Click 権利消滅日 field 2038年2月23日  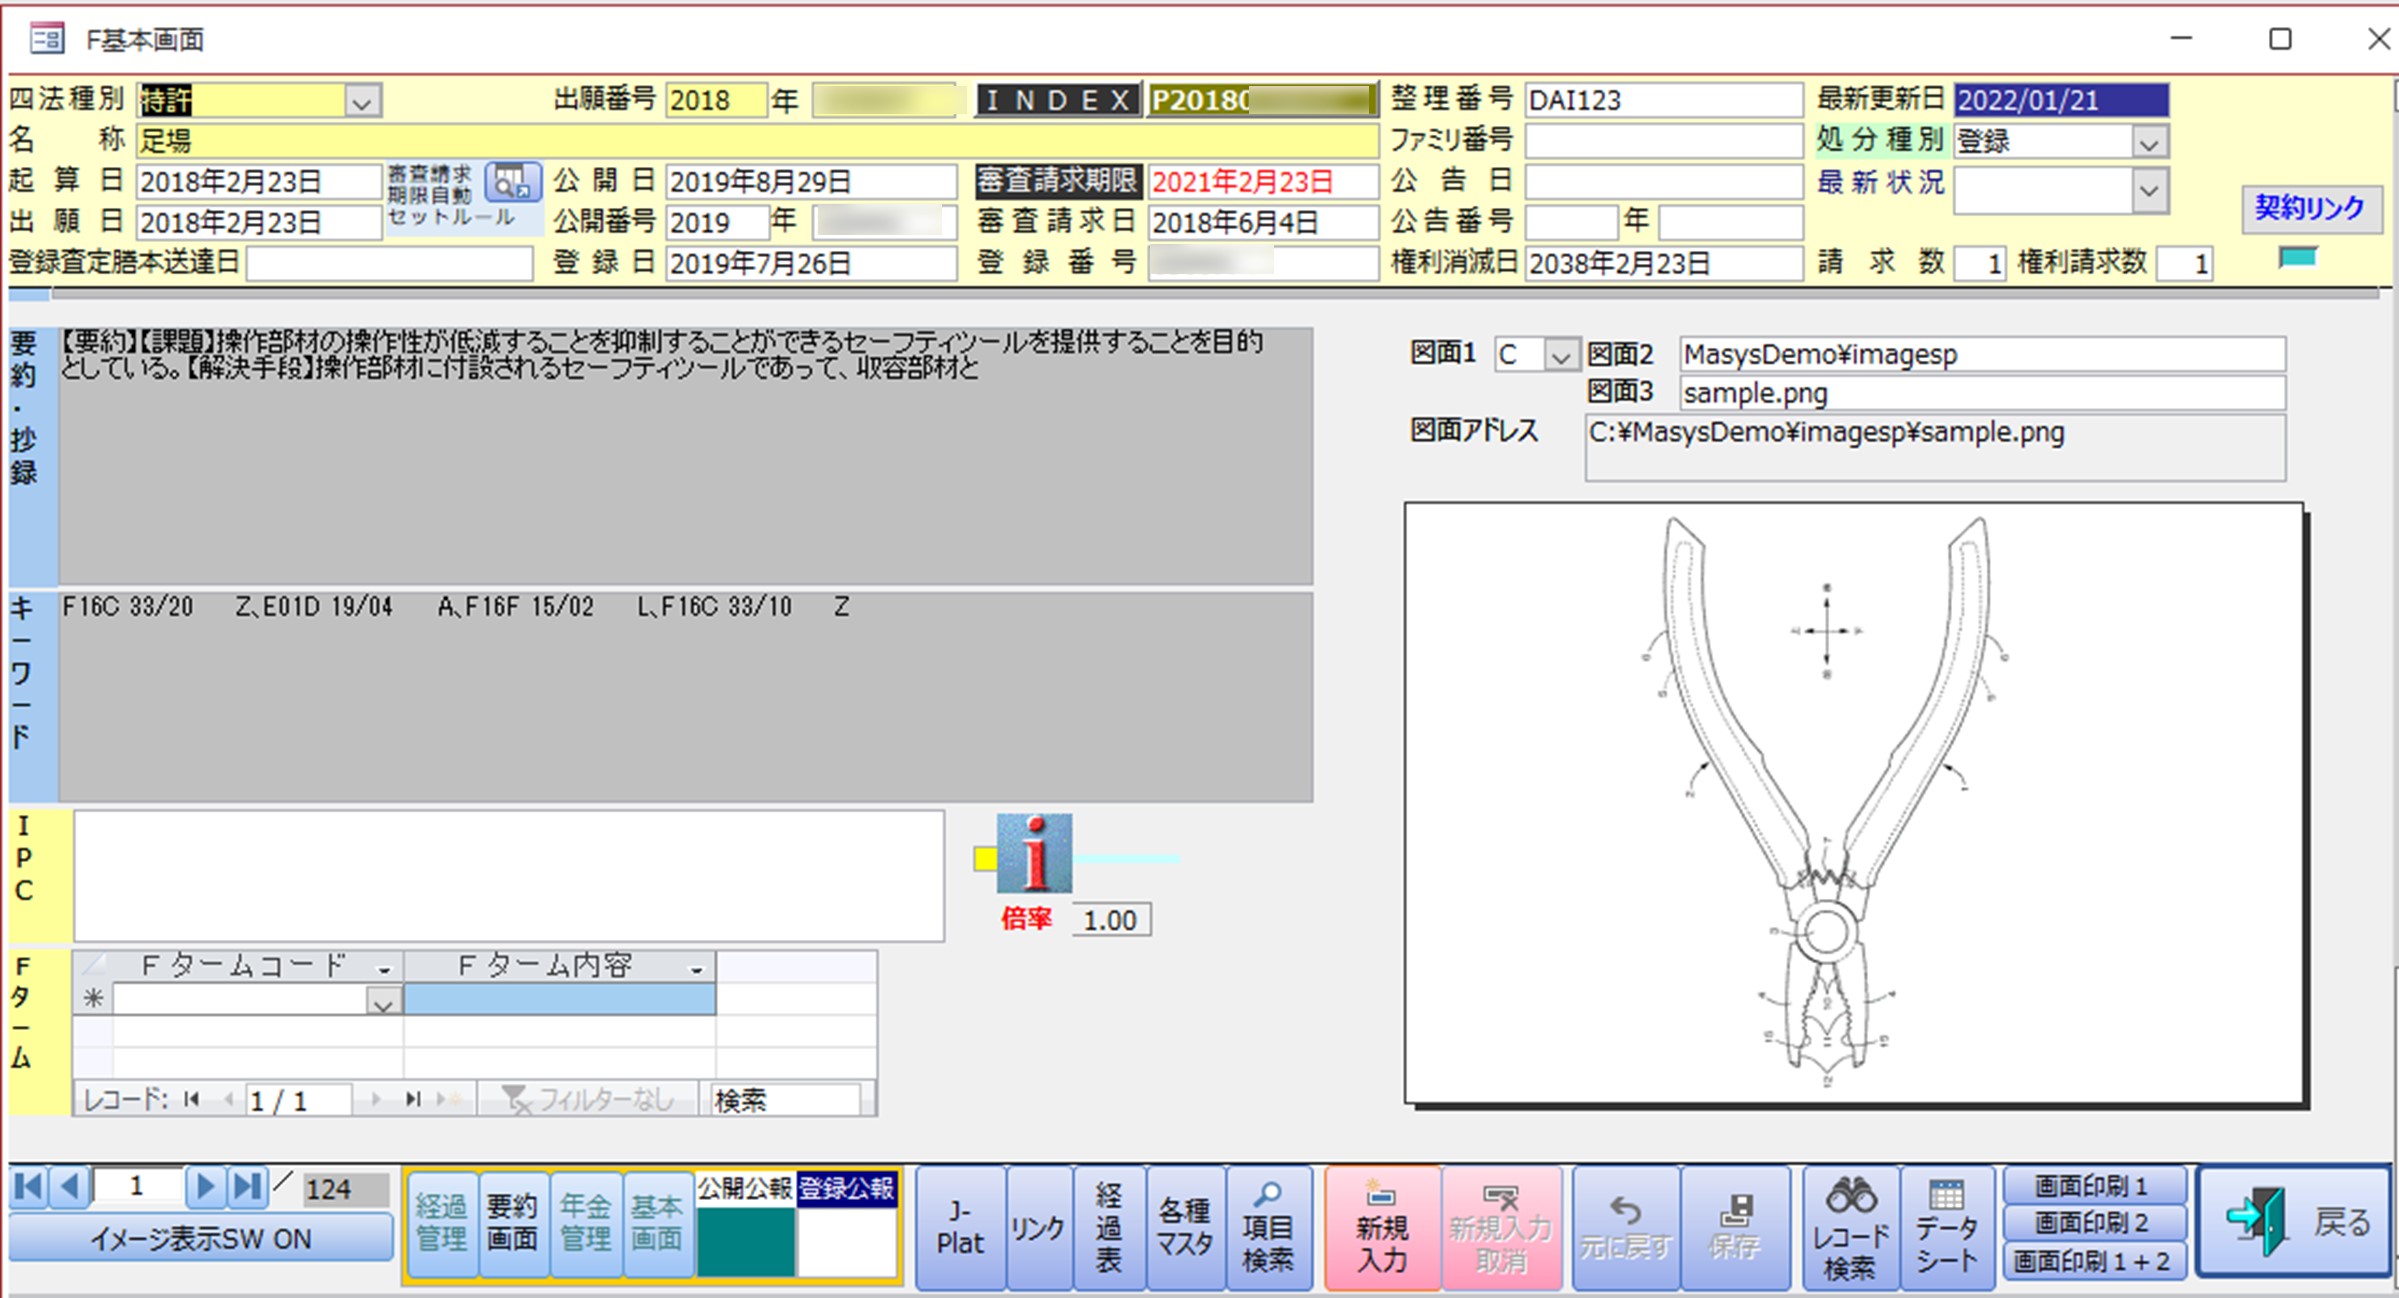(1663, 264)
